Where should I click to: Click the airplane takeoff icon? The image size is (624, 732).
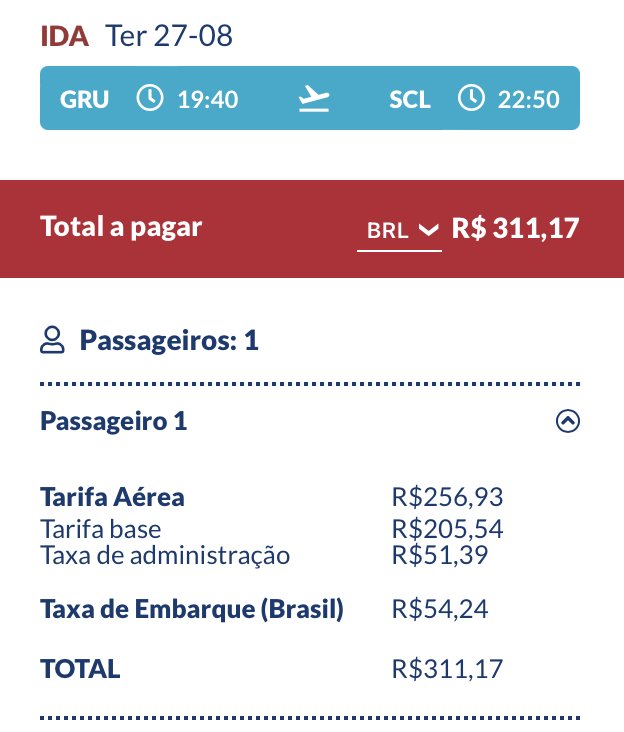(314, 99)
